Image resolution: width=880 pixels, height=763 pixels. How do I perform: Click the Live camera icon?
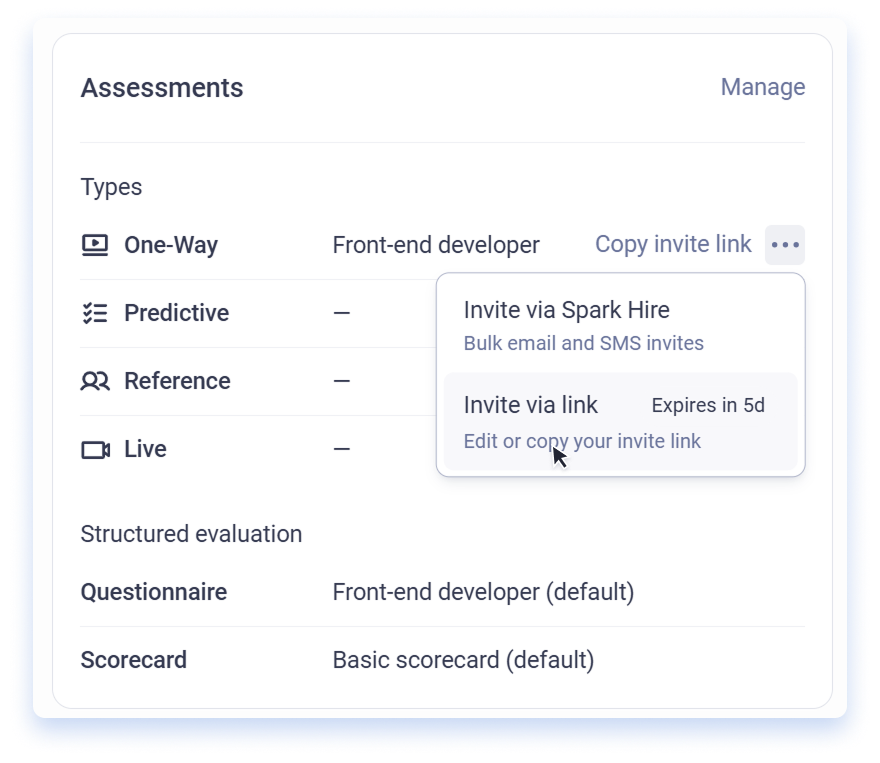tap(95, 449)
